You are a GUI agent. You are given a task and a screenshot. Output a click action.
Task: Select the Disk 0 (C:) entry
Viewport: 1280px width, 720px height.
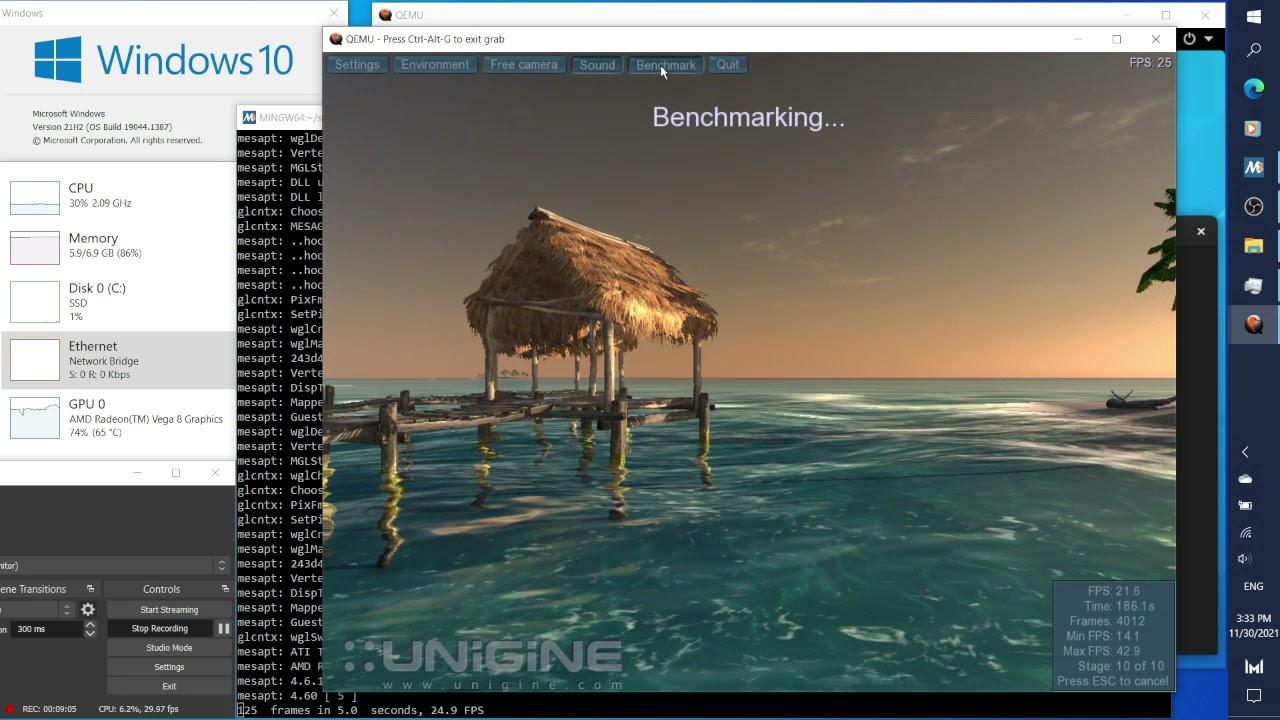118,301
